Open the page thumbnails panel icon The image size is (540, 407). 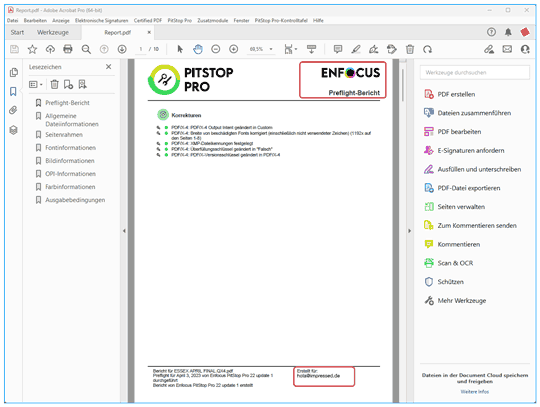click(14, 72)
